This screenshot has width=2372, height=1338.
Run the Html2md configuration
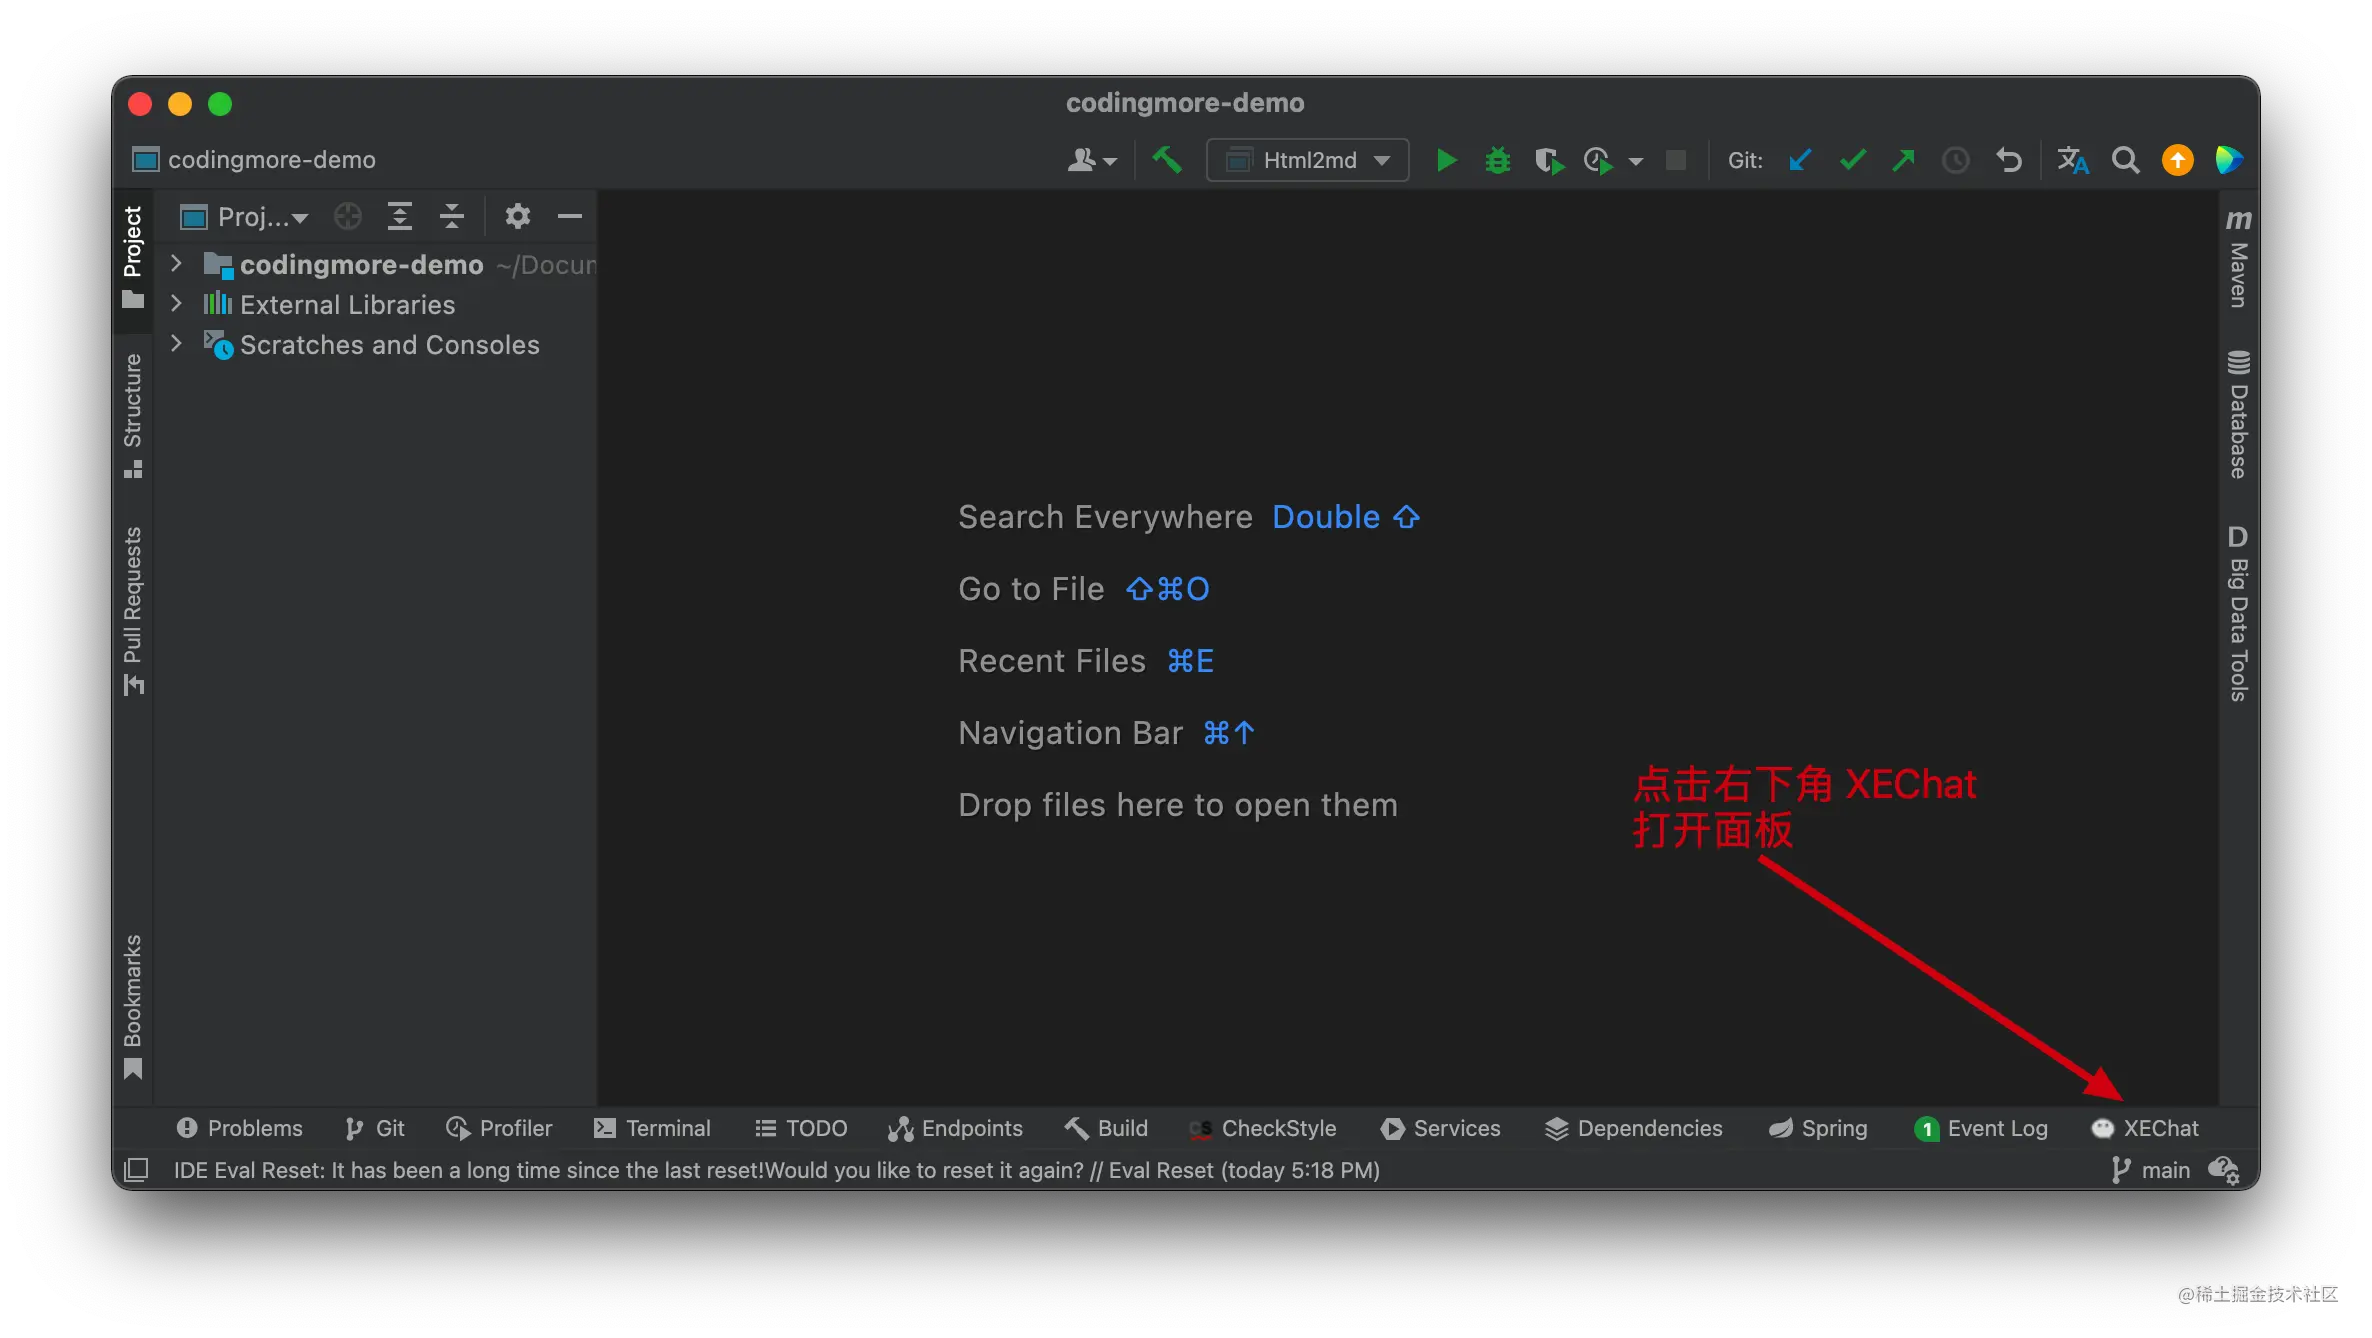point(1446,160)
